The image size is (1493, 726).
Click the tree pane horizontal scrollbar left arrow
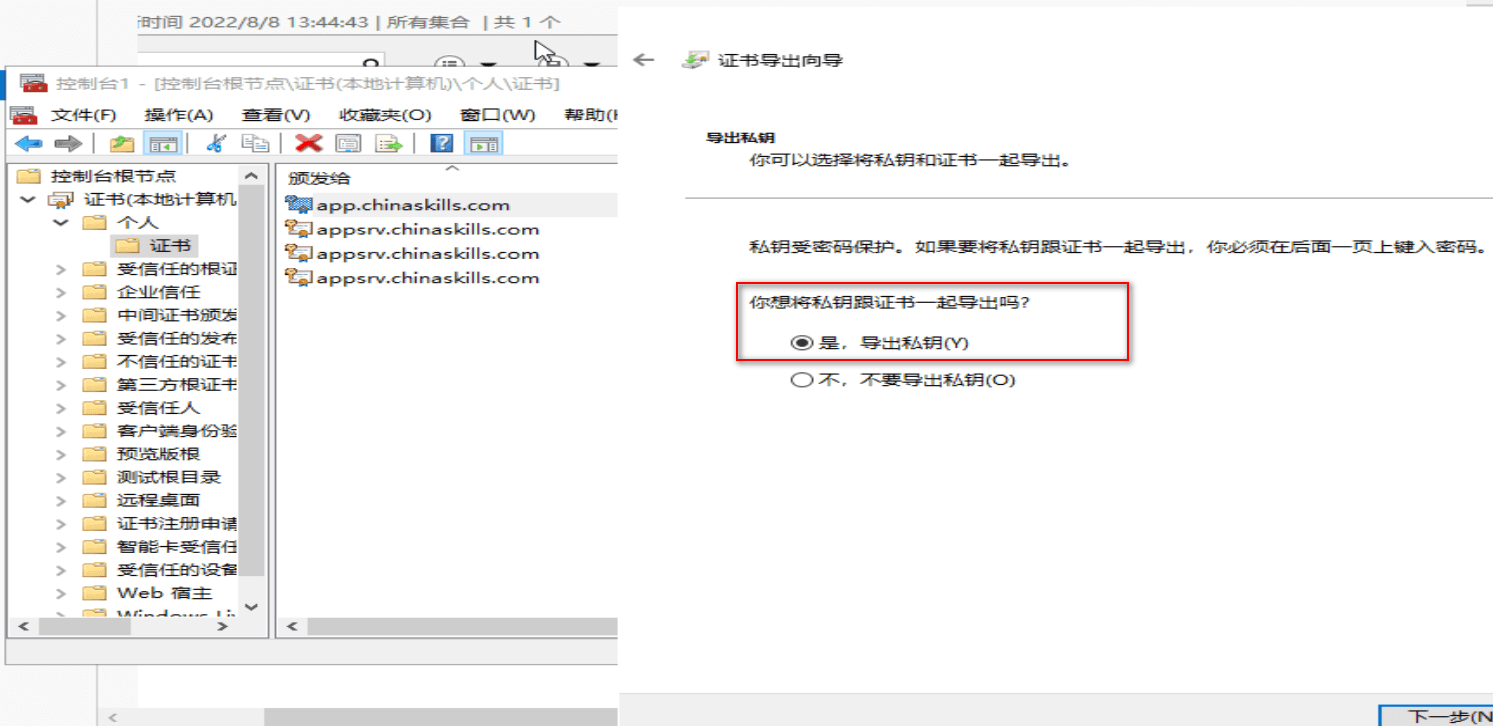tap(24, 627)
